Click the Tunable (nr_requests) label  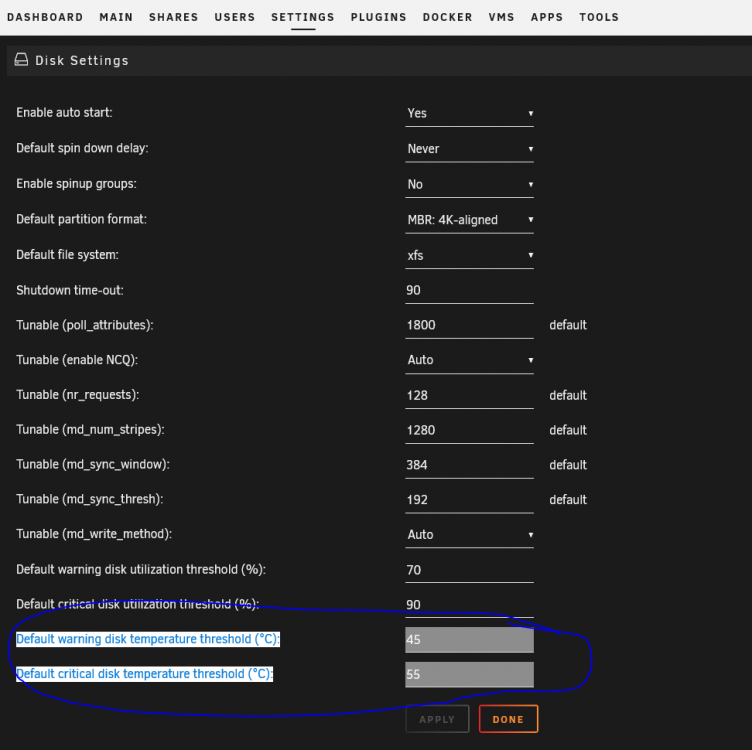coord(78,395)
